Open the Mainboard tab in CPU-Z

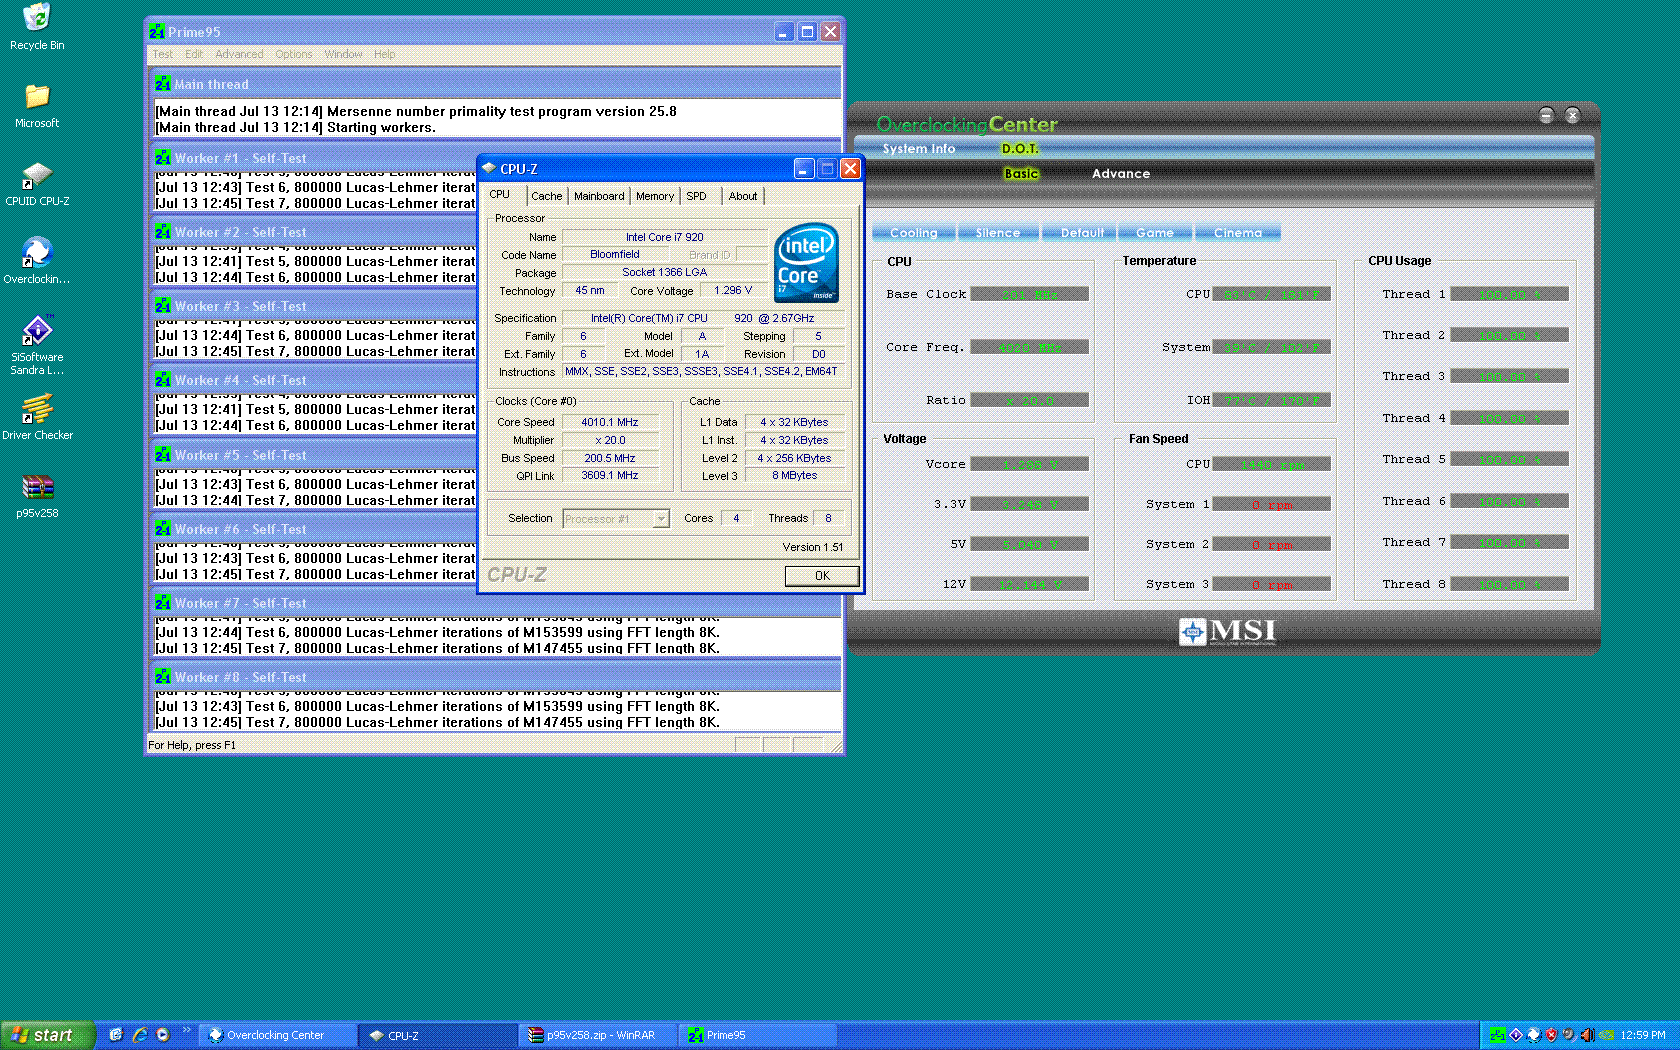[x=599, y=196]
